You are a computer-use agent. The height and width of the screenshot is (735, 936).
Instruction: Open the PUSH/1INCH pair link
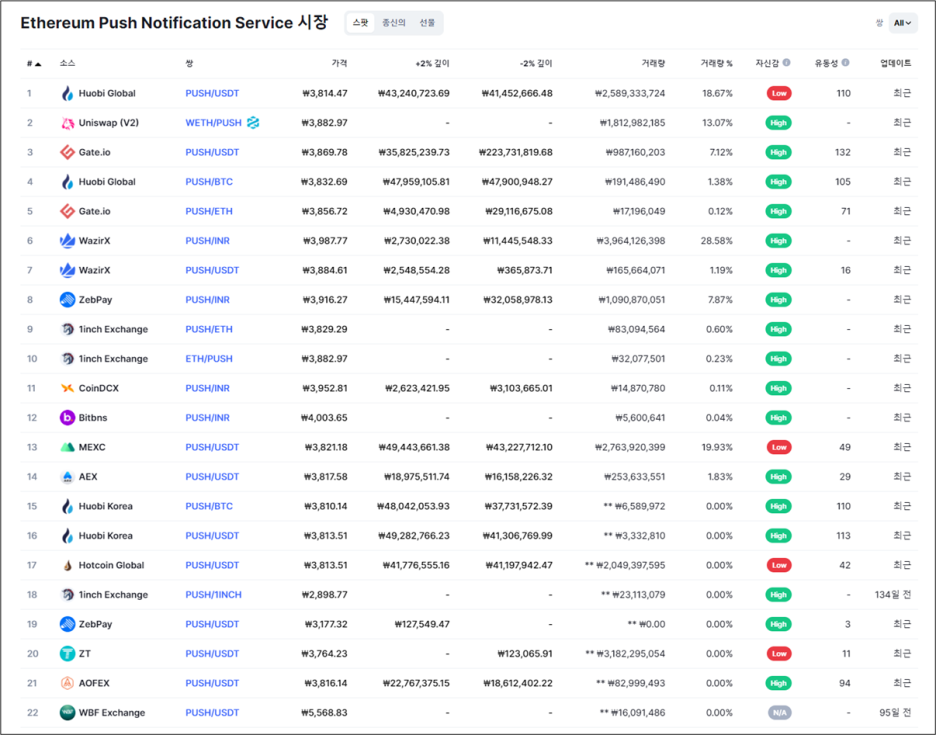(x=213, y=595)
